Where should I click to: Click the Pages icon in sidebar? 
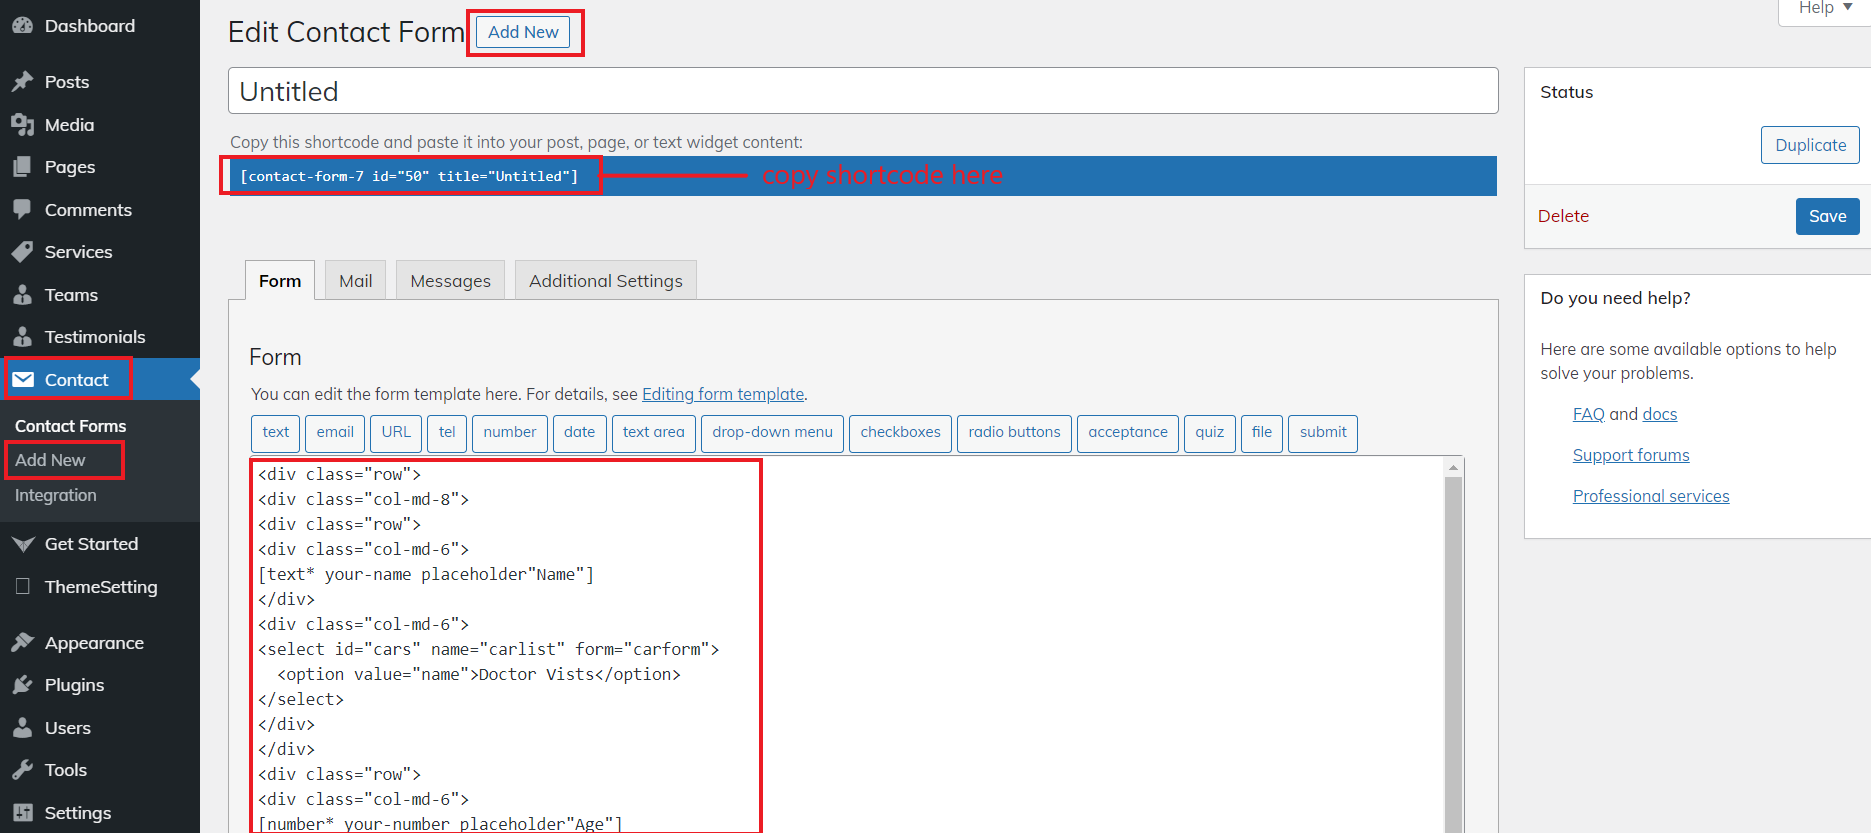(x=22, y=167)
